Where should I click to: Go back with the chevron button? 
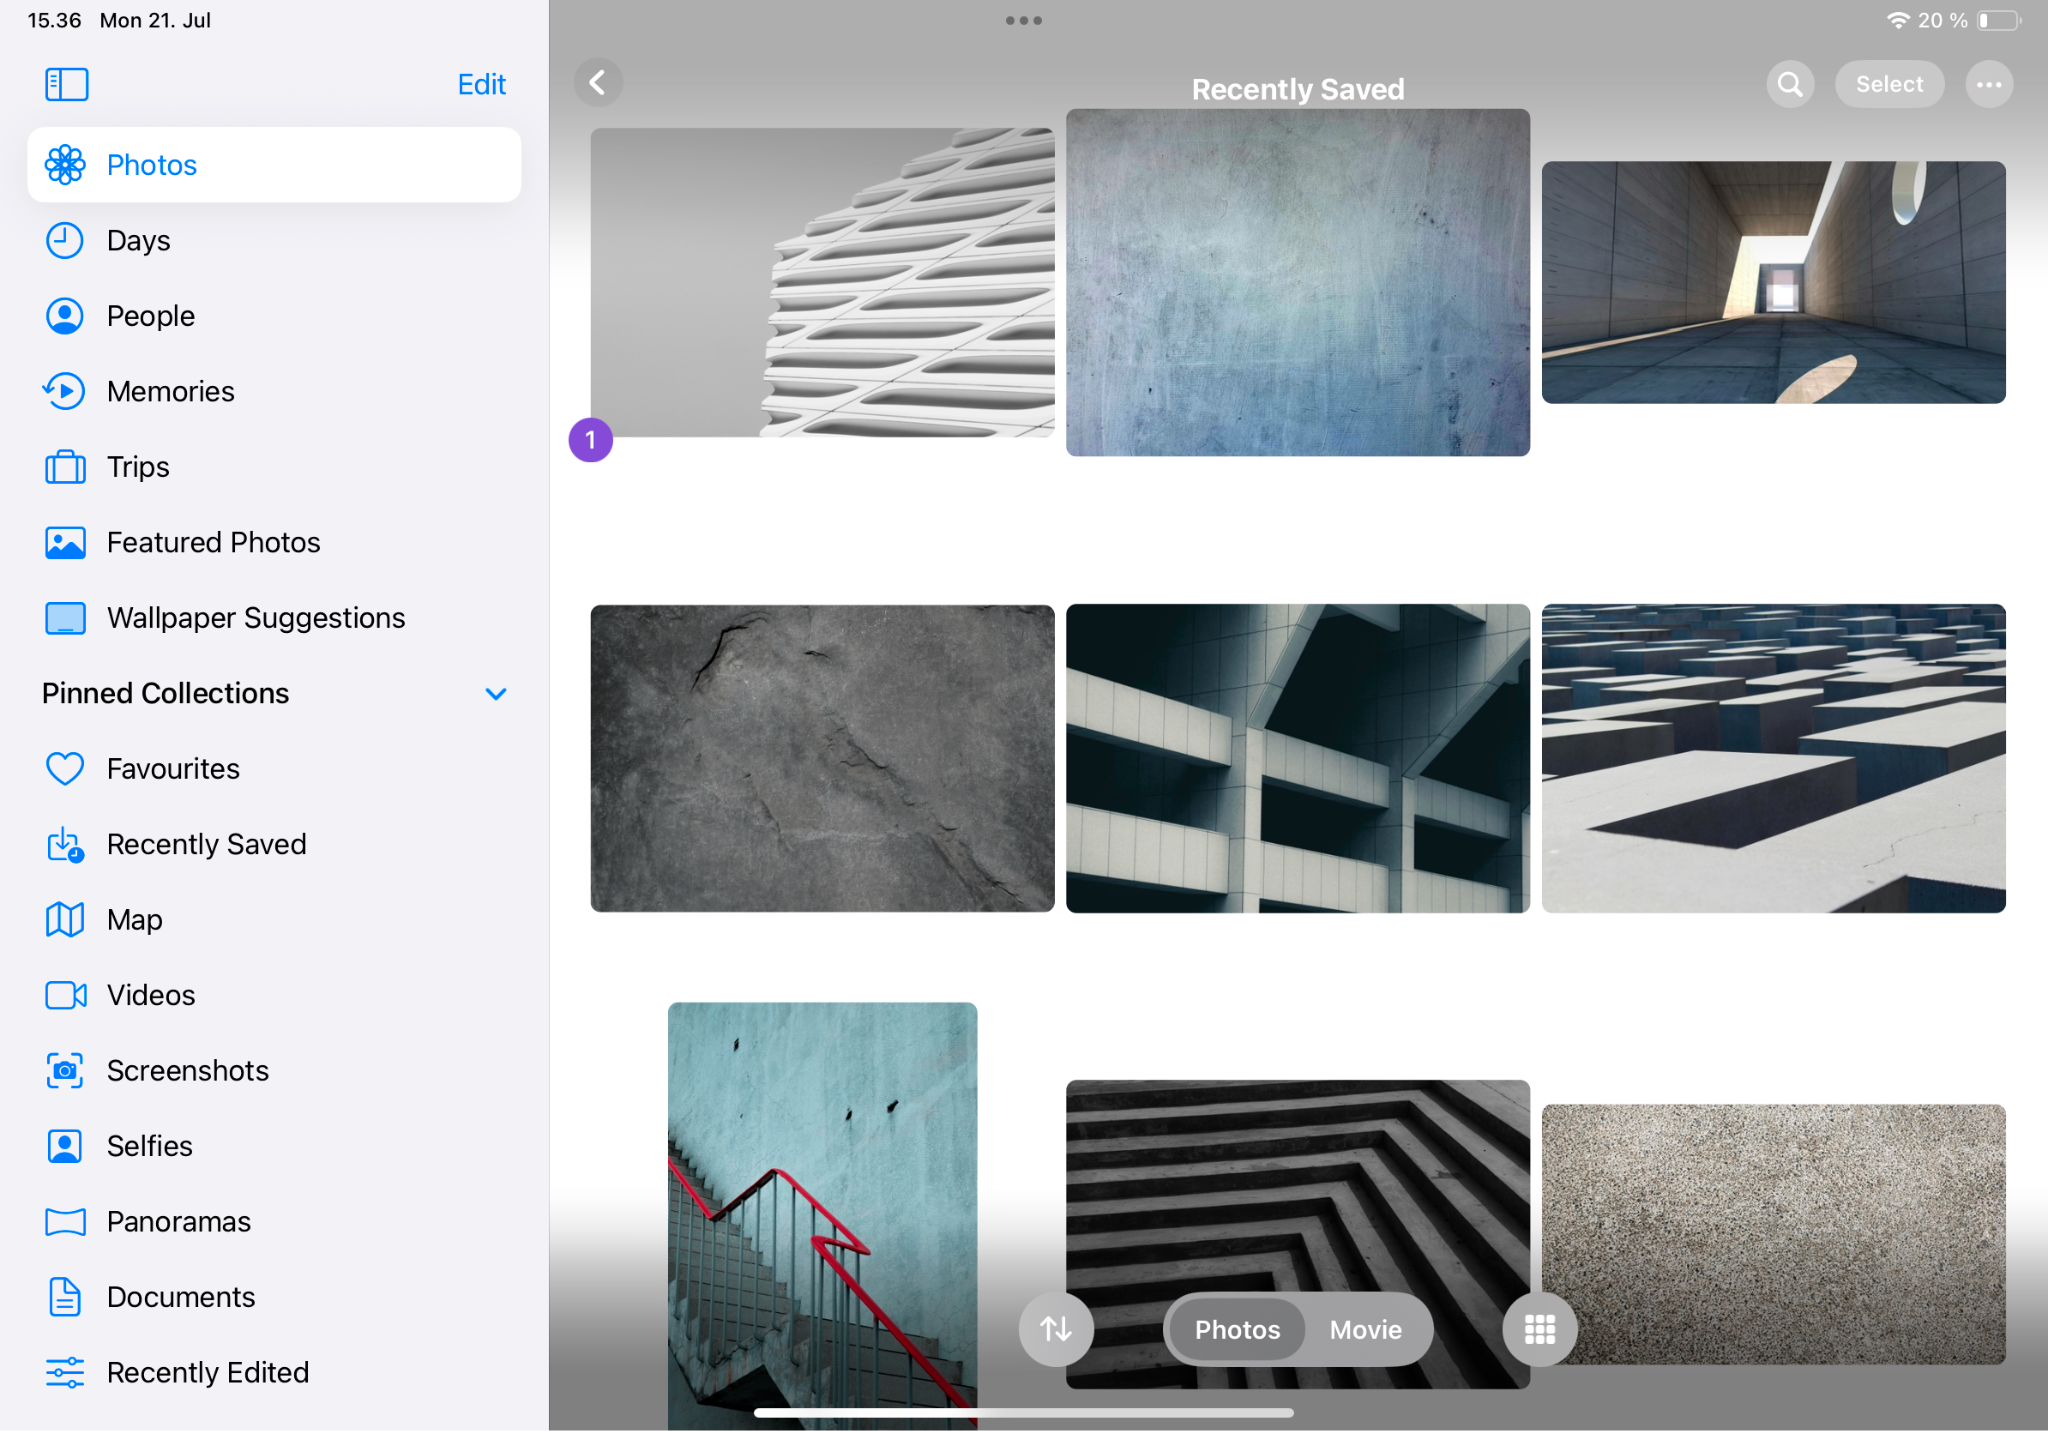tap(598, 83)
